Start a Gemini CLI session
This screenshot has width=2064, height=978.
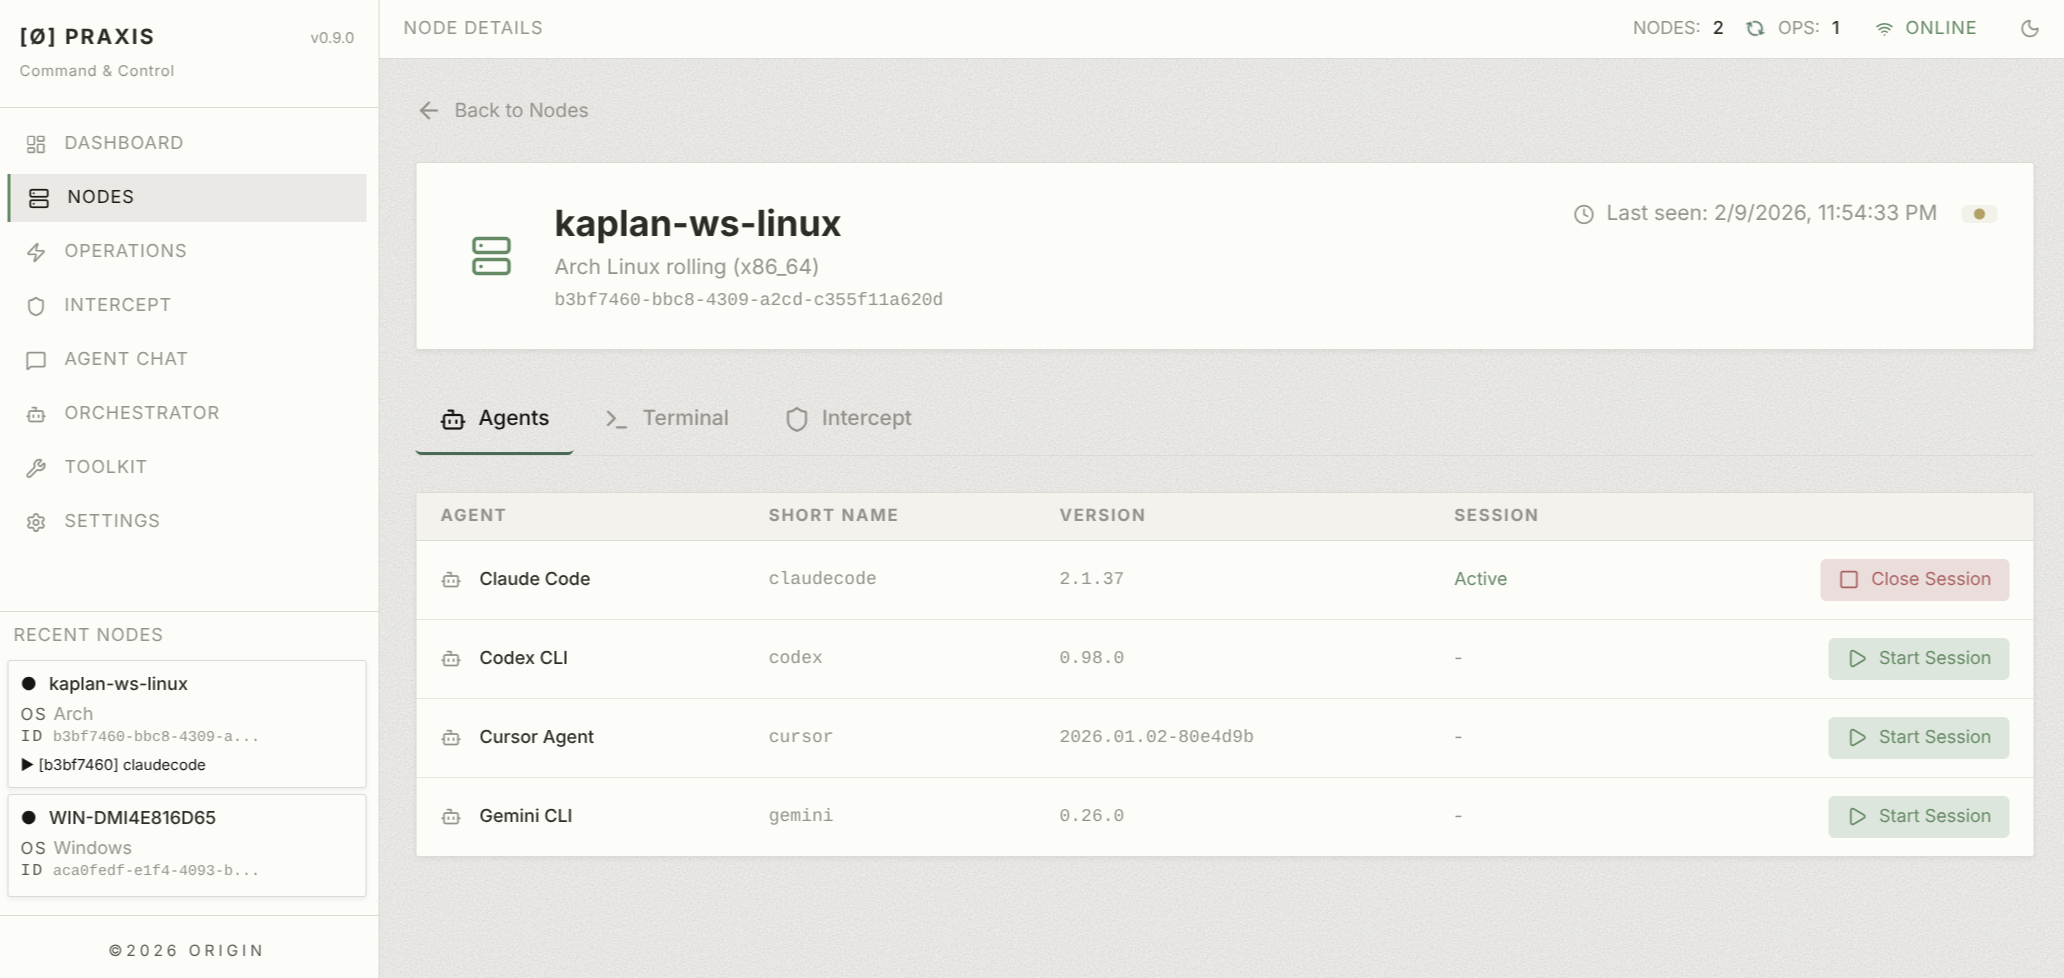pyautogui.click(x=1918, y=817)
